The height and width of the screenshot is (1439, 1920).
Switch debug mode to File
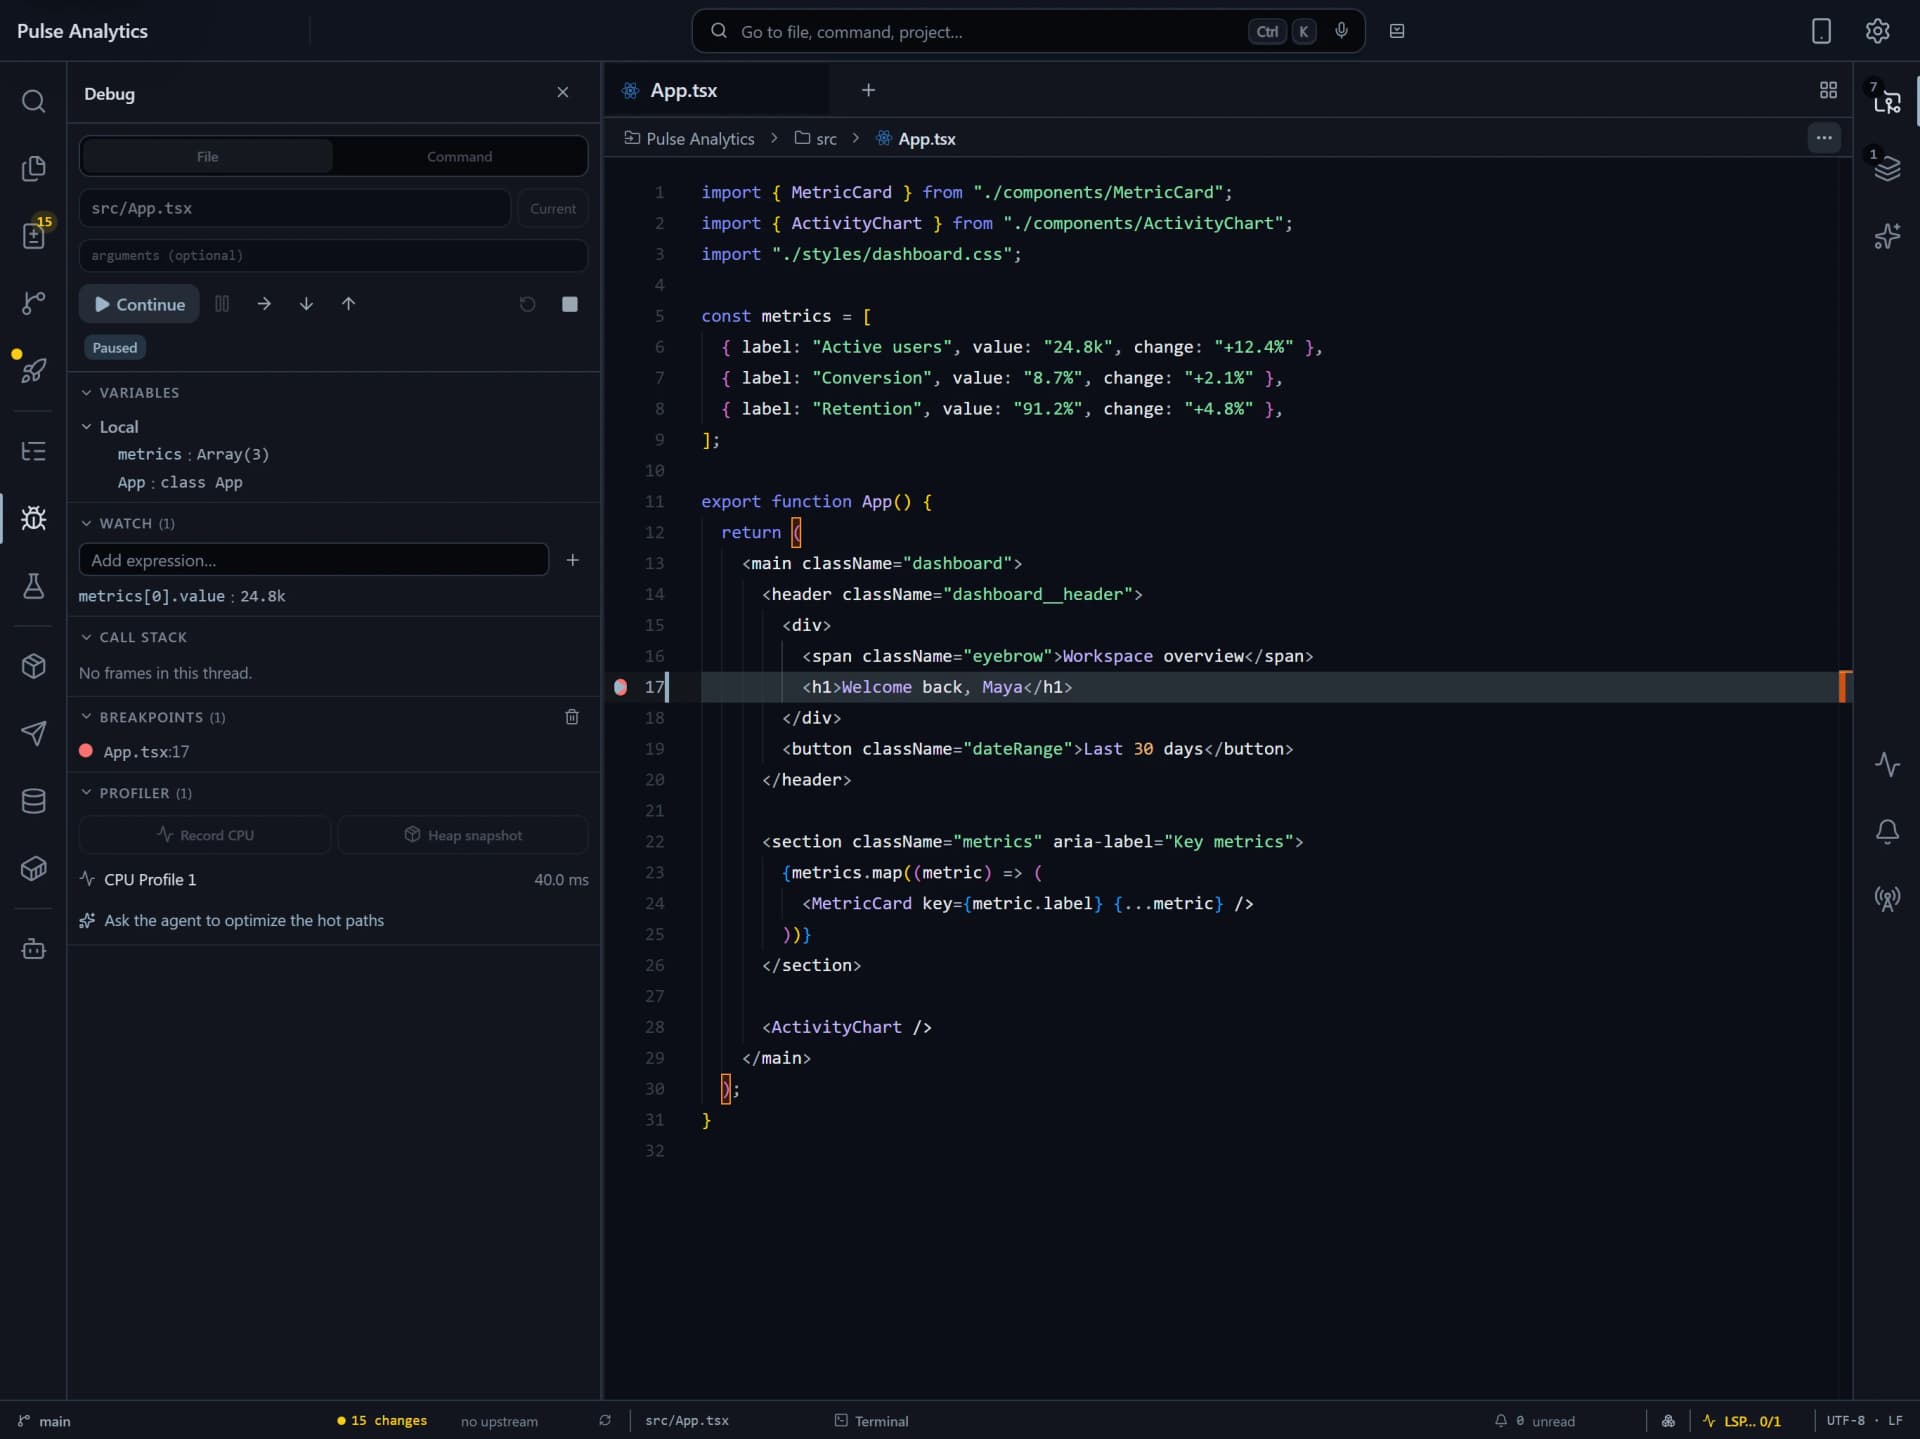207,156
